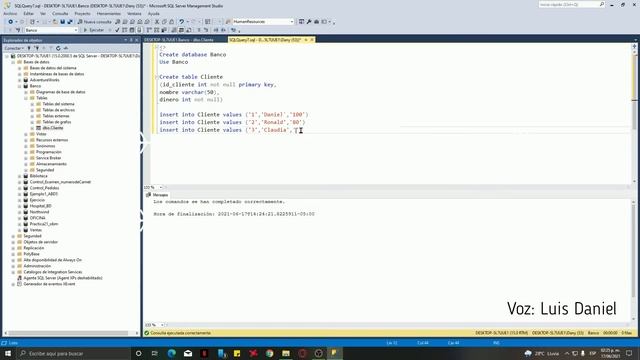Open the Ventana menu
640x360 pixels.
pyautogui.click(x=134, y=13)
